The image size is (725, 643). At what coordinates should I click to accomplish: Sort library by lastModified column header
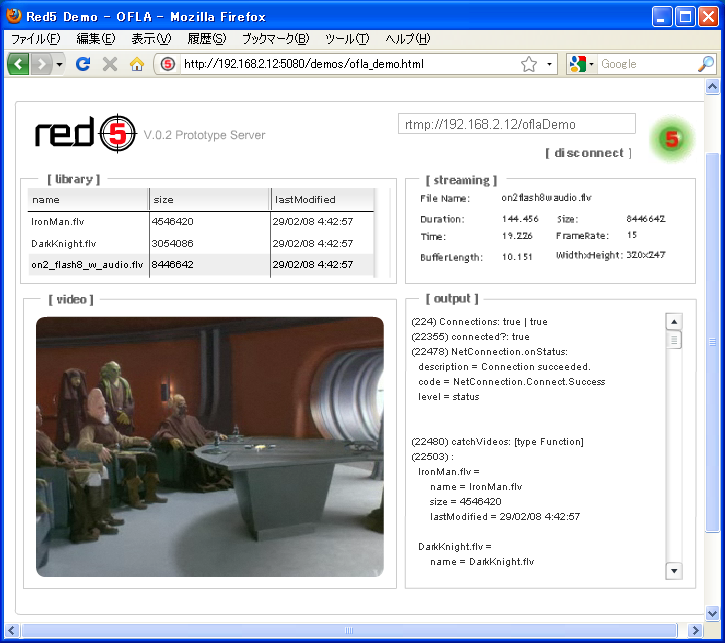pyautogui.click(x=322, y=200)
